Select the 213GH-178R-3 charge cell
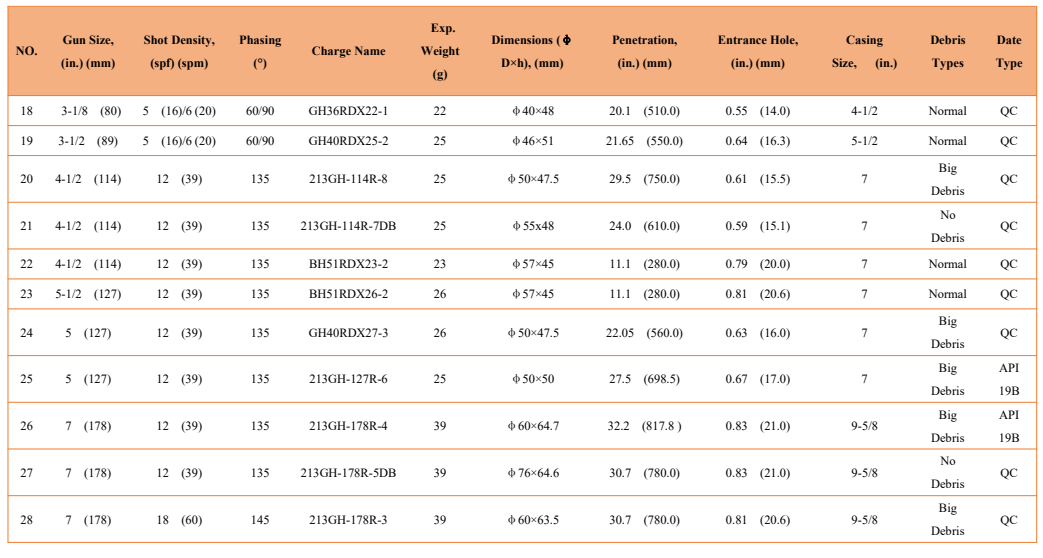Viewport: 1043px width, 558px height. [348, 520]
